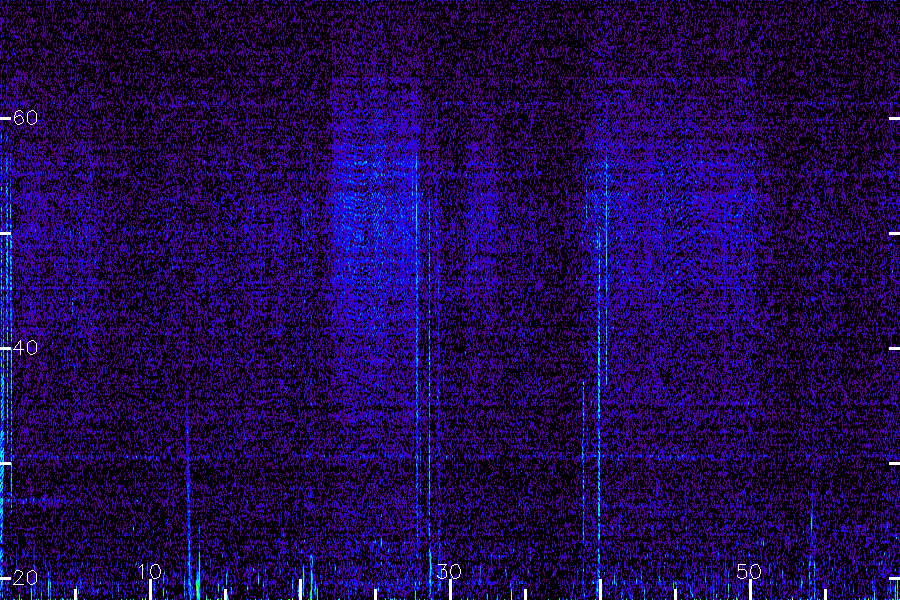Click the time axis label 10

point(149,571)
